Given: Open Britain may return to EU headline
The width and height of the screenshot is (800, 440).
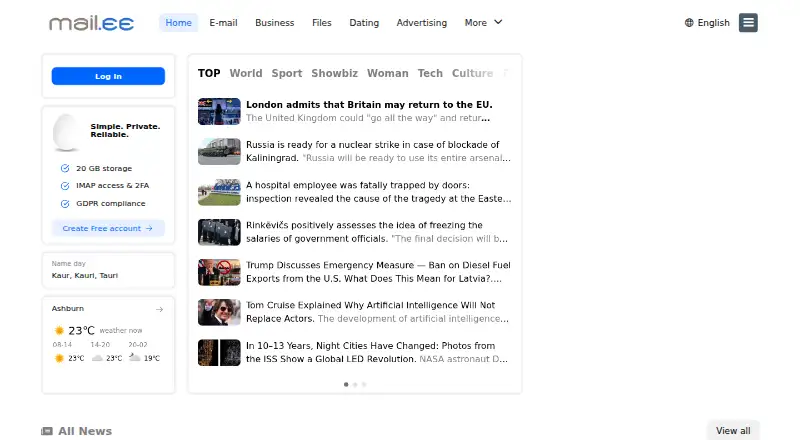Looking at the screenshot, I should tap(369, 105).
